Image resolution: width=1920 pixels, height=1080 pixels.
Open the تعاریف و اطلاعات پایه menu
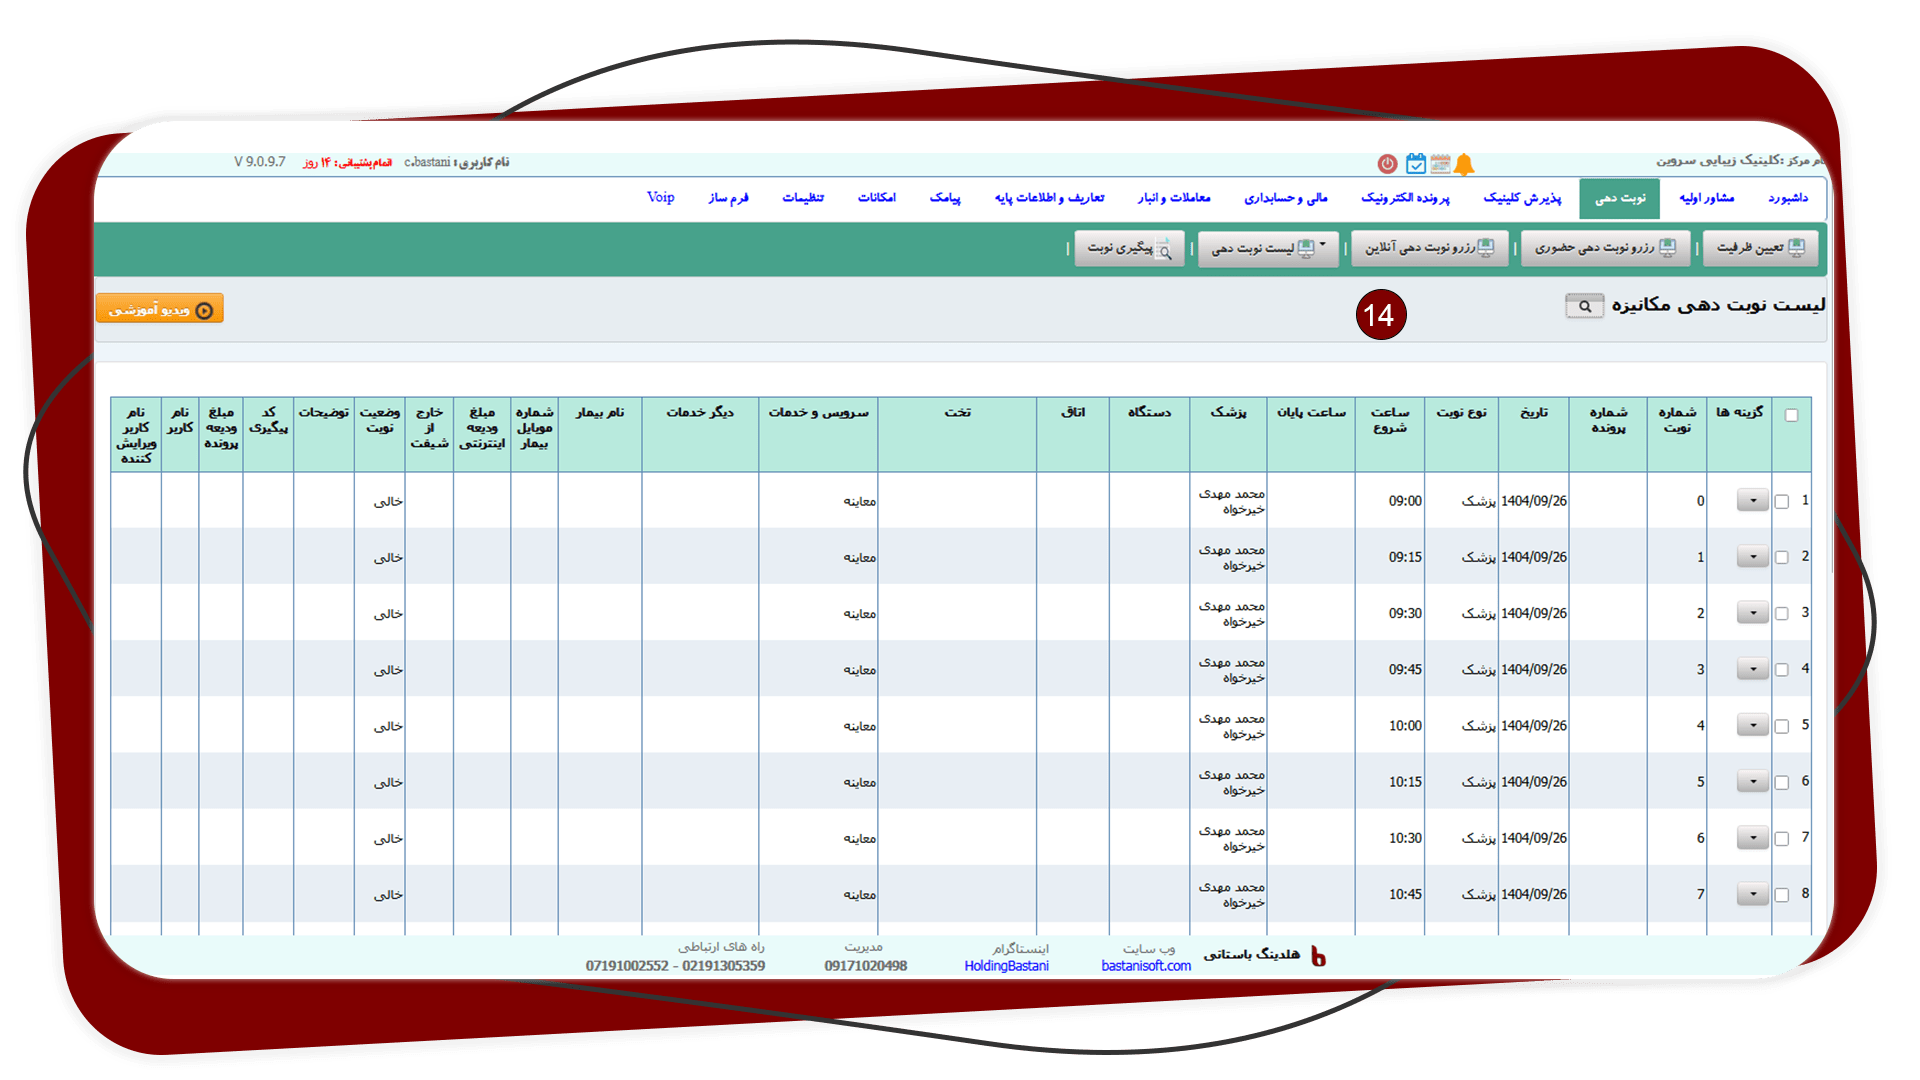pyautogui.click(x=1049, y=198)
